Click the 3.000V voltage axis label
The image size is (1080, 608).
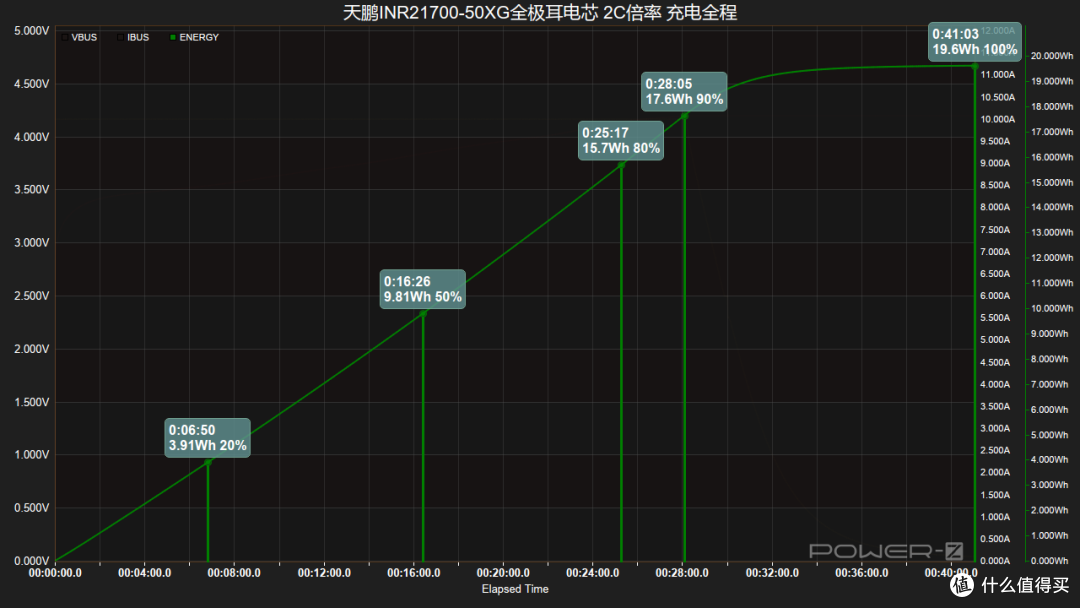tap(32, 242)
